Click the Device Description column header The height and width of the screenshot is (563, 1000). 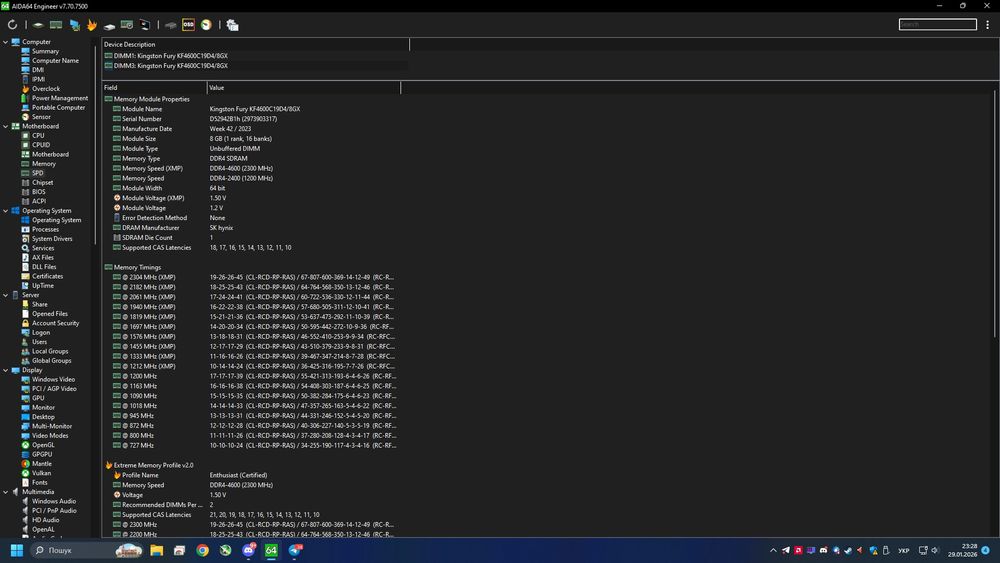(x=255, y=45)
